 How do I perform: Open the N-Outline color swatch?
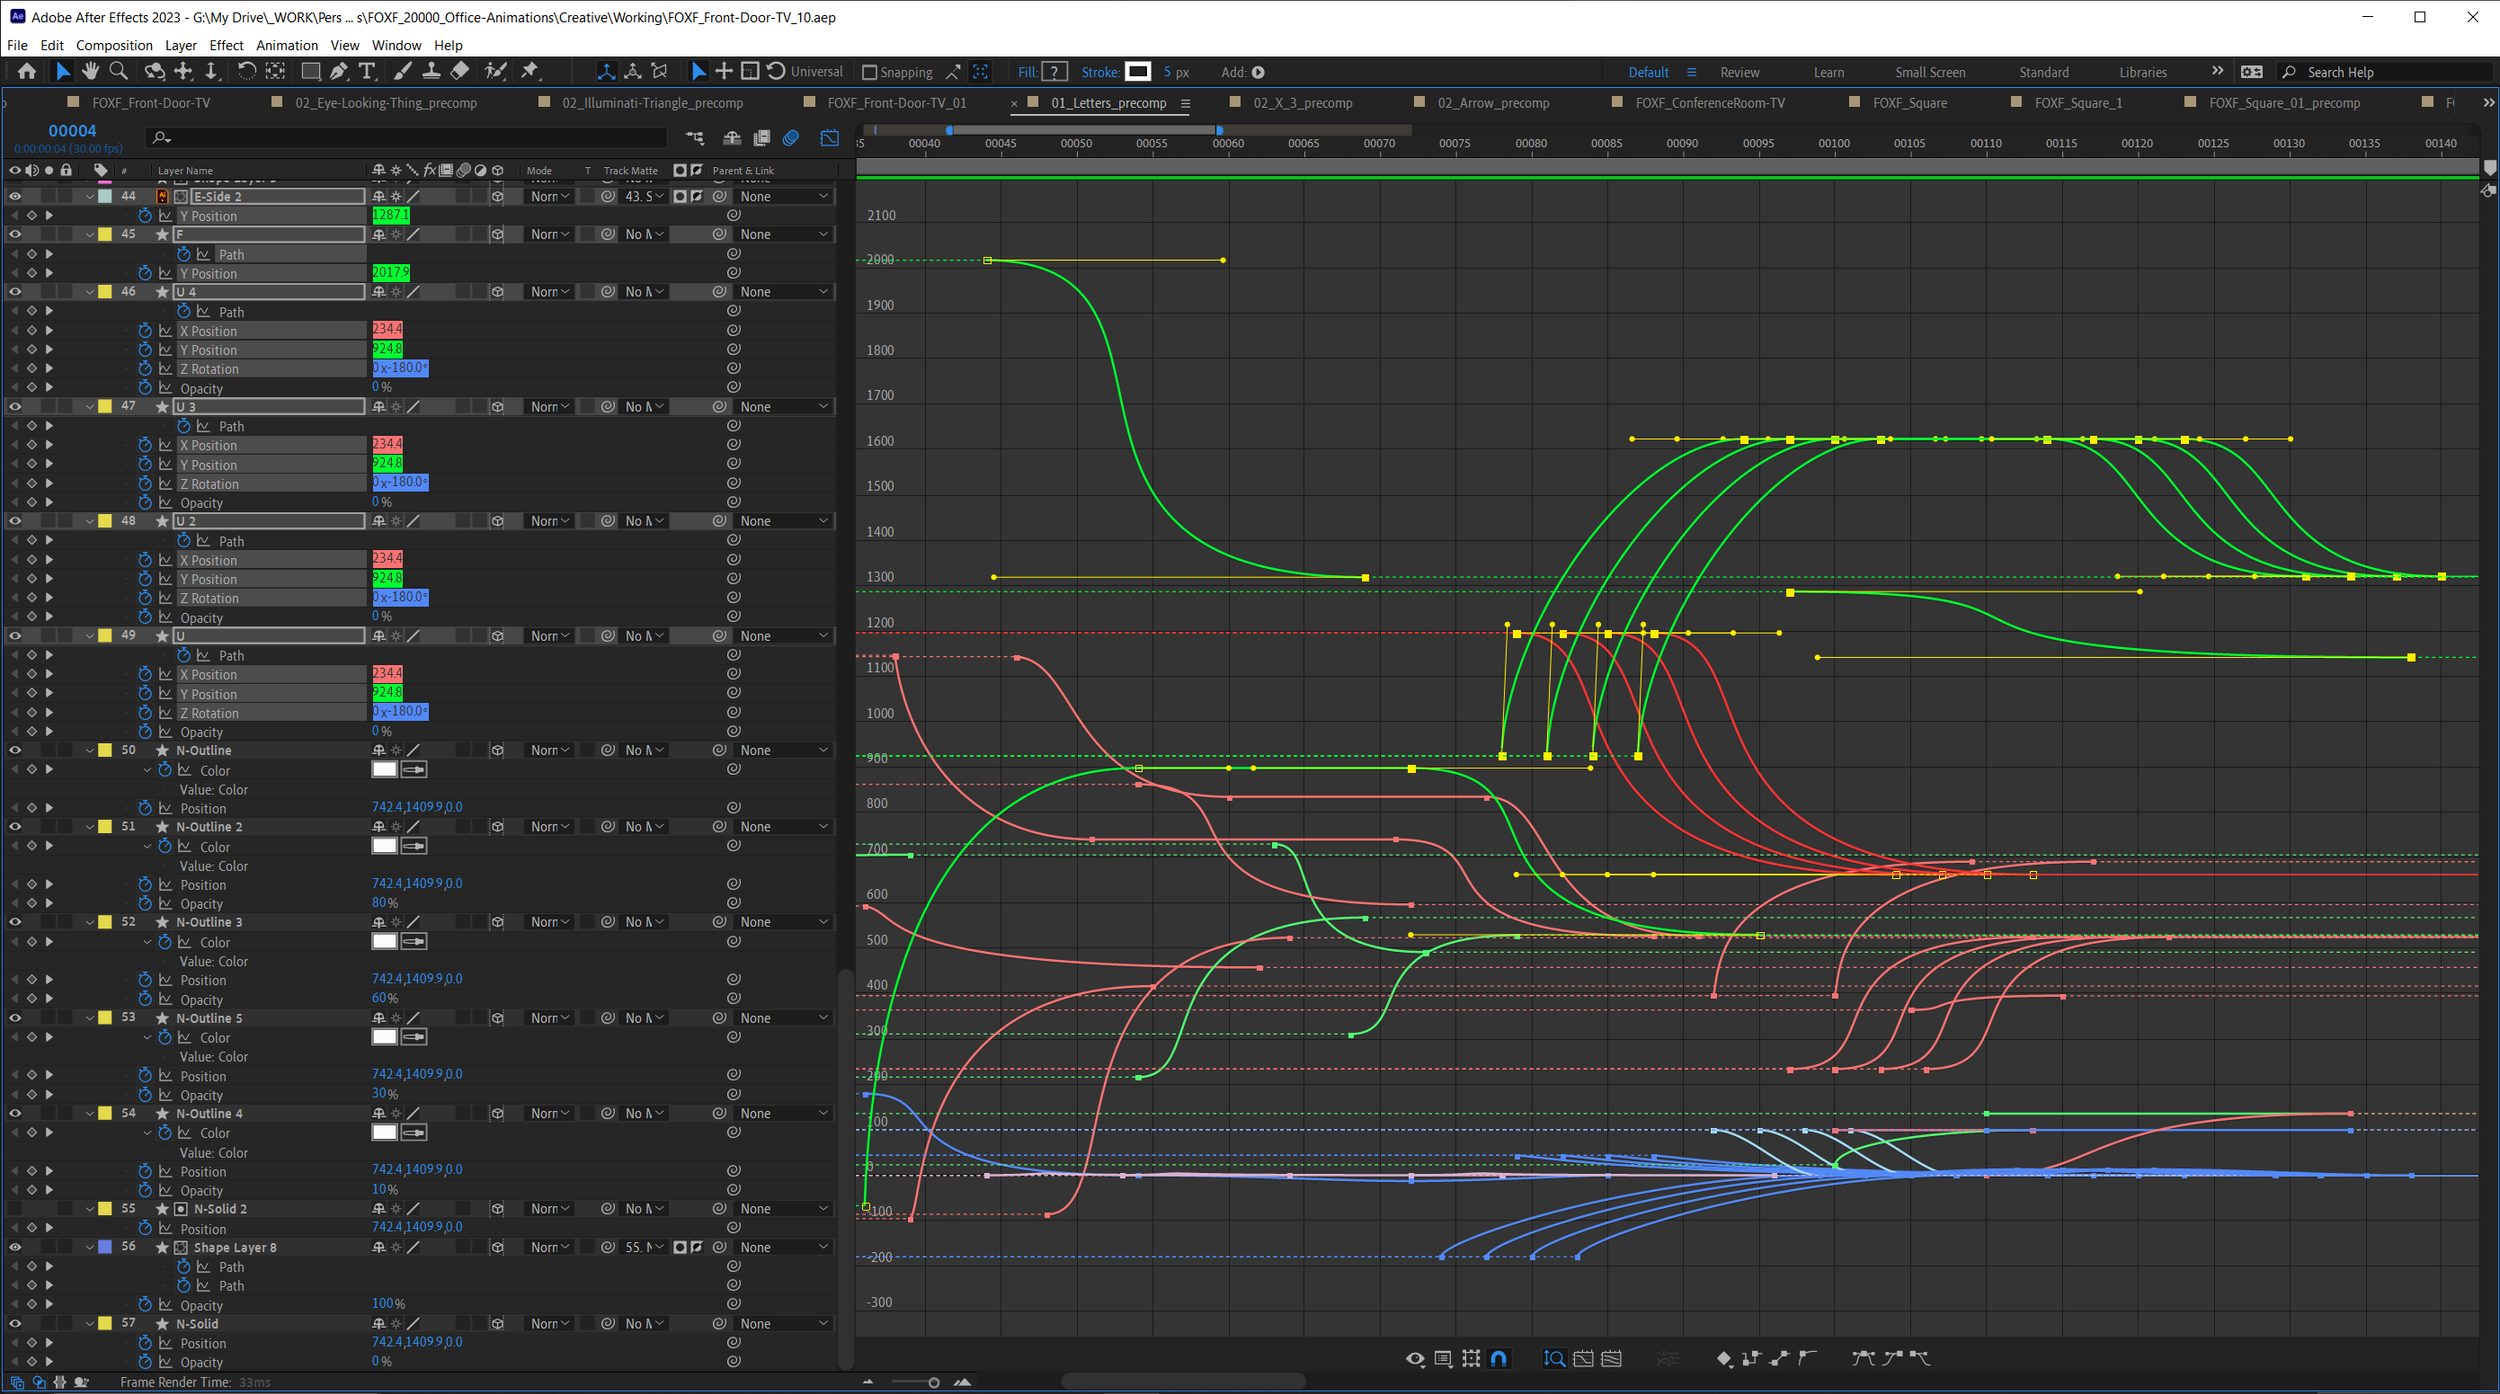[x=384, y=769]
